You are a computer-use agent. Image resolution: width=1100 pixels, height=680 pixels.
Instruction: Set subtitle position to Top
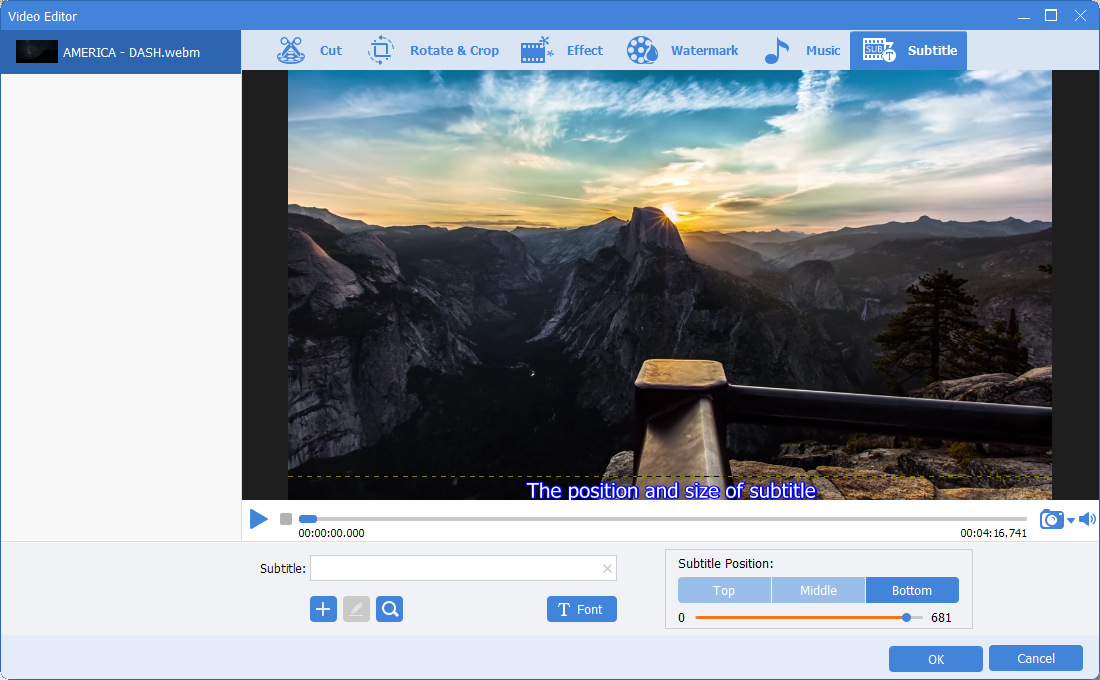(x=724, y=590)
